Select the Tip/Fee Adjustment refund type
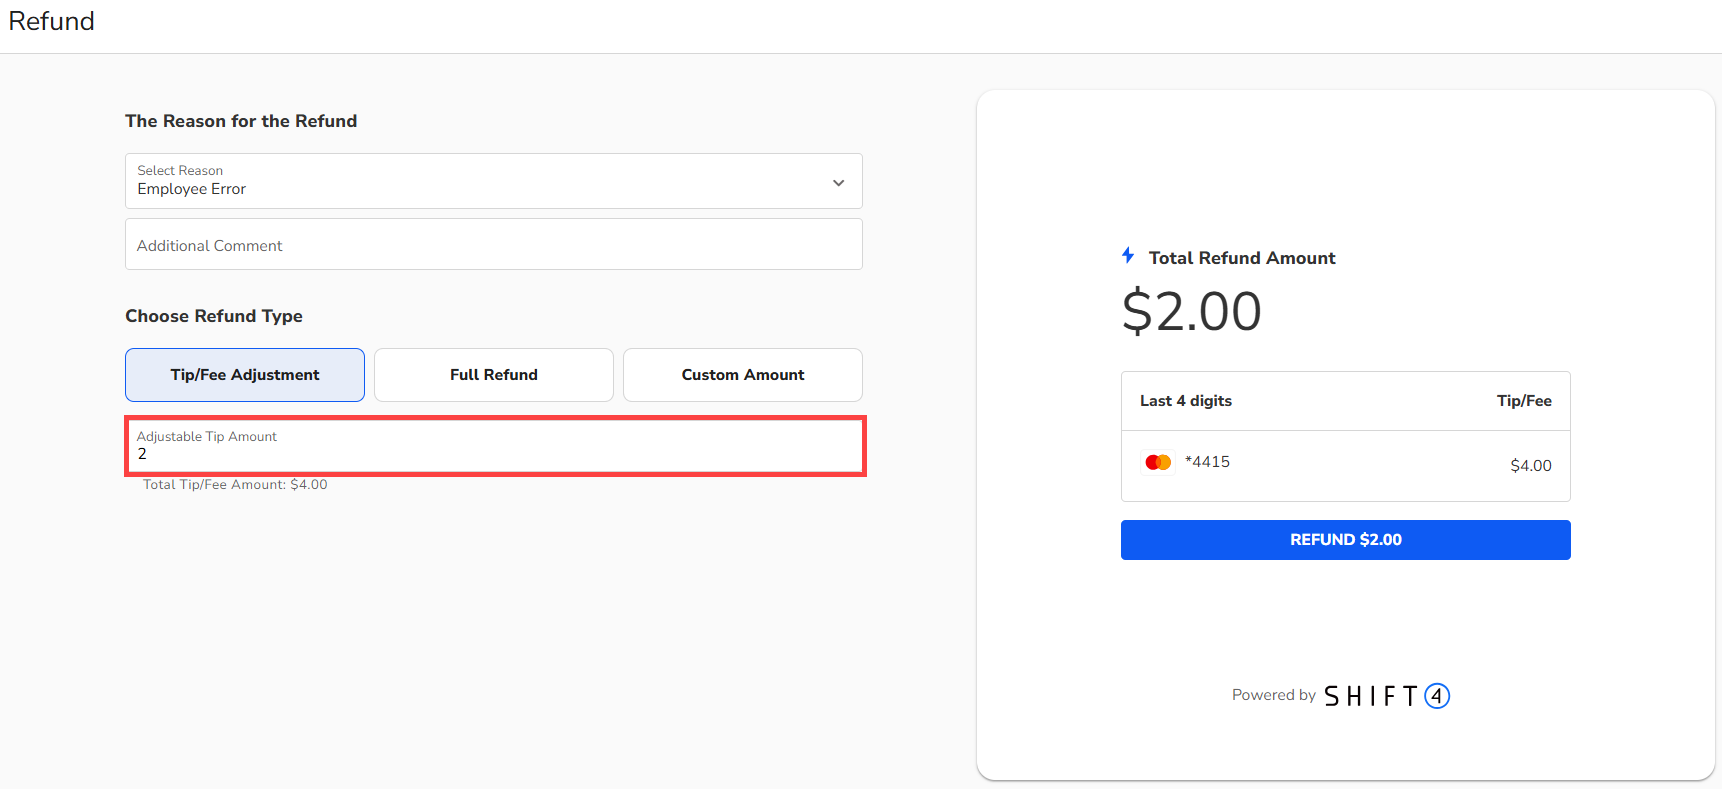 click(x=245, y=375)
